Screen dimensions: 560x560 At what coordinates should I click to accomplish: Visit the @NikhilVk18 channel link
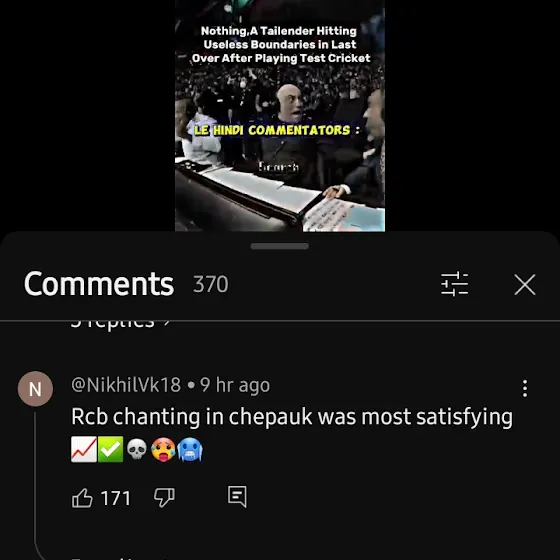point(126,385)
